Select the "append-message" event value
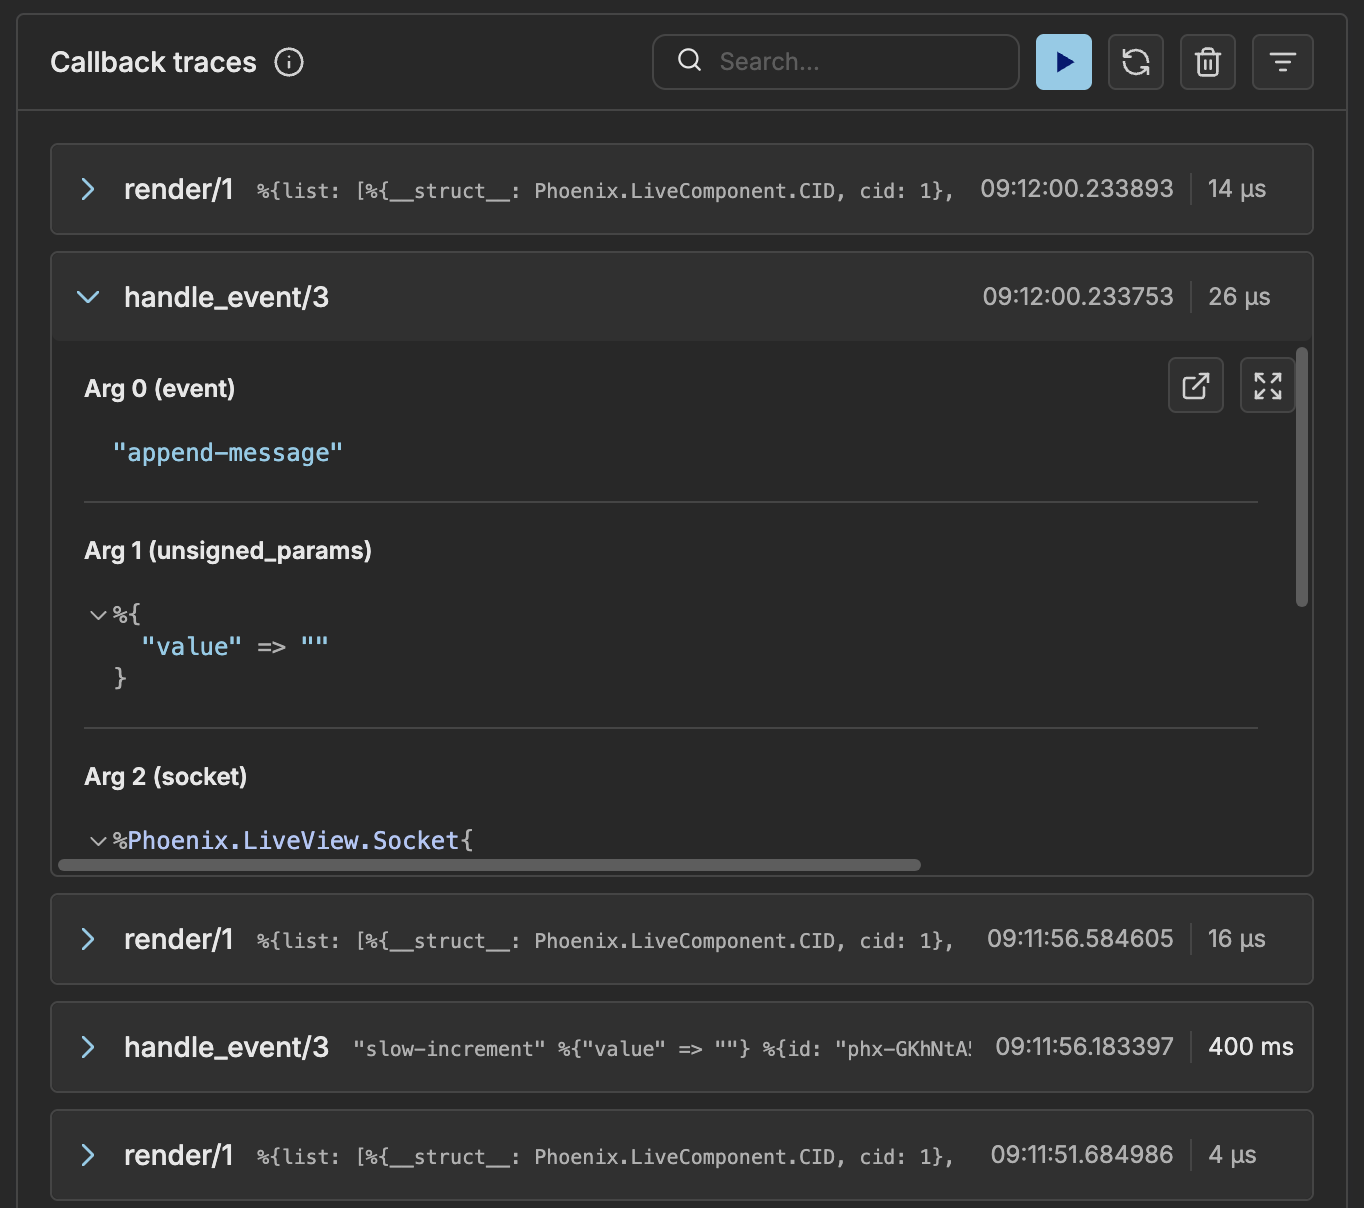The width and height of the screenshot is (1364, 1208). (x=227, y=453)
